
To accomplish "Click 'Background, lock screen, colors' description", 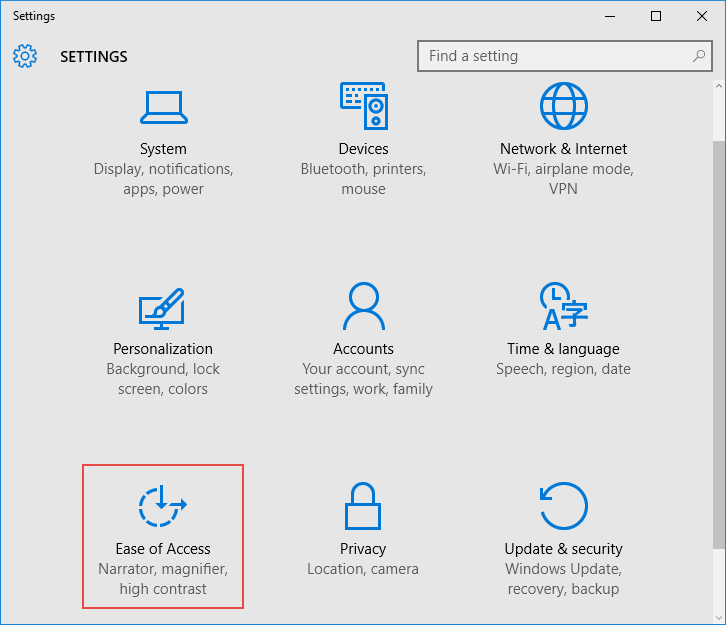I will tap(163, 379).
